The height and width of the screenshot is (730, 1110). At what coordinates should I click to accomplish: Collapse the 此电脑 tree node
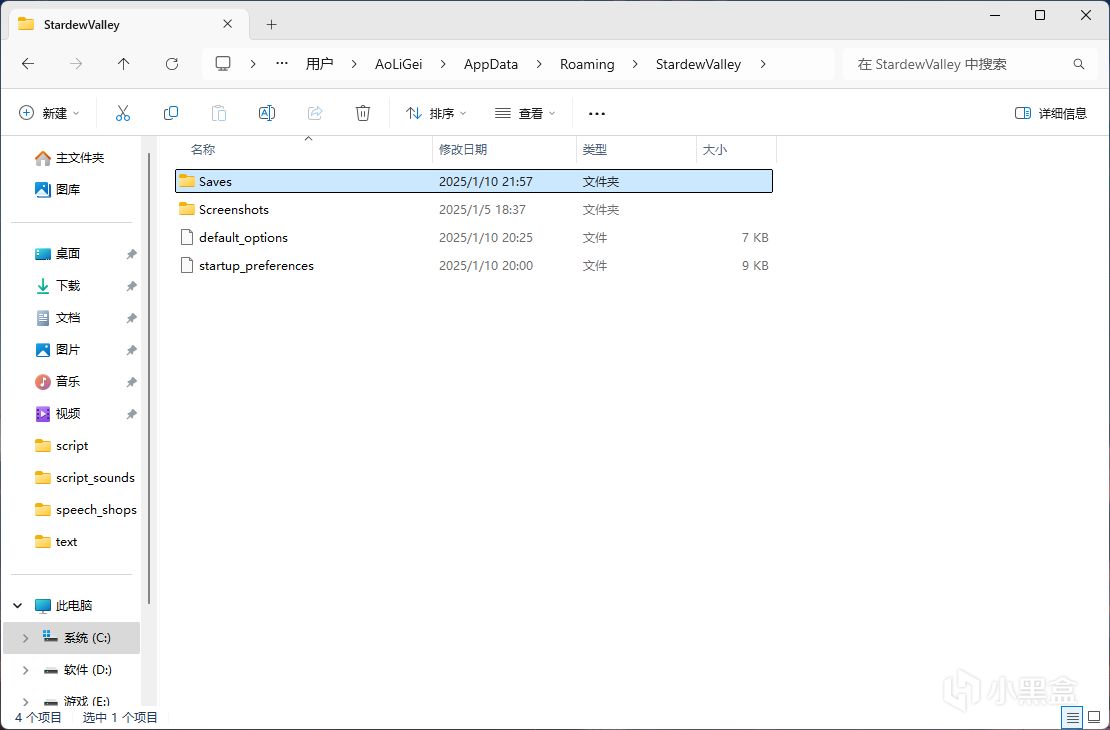coord(18,605)
